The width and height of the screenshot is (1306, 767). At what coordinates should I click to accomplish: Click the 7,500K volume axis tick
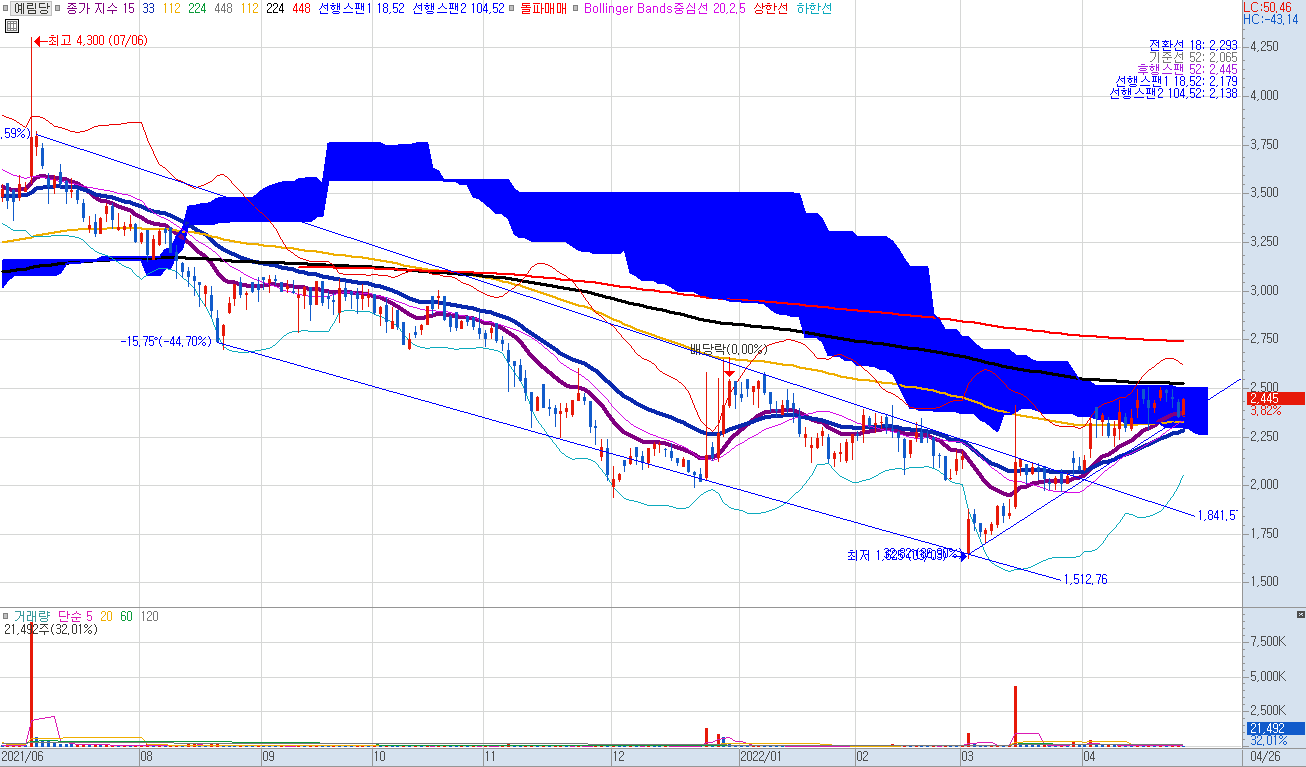click(1268, 642)
